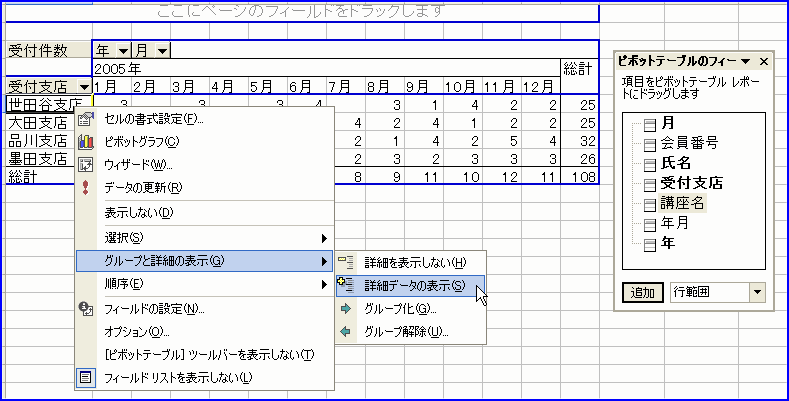Click the 10月 column header
The width and height of the screenshot is (789, 401).
[x=463, y=87]
